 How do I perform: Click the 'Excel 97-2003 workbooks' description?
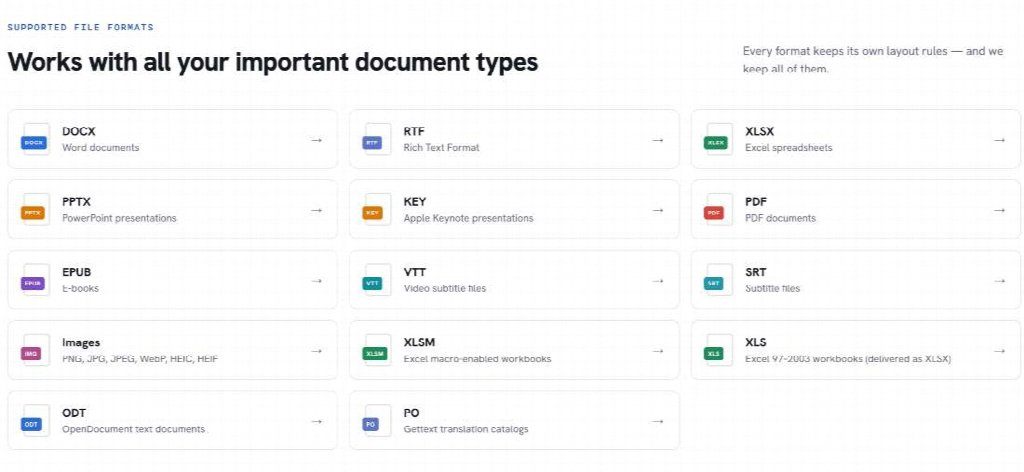click(x=848, y=359)
